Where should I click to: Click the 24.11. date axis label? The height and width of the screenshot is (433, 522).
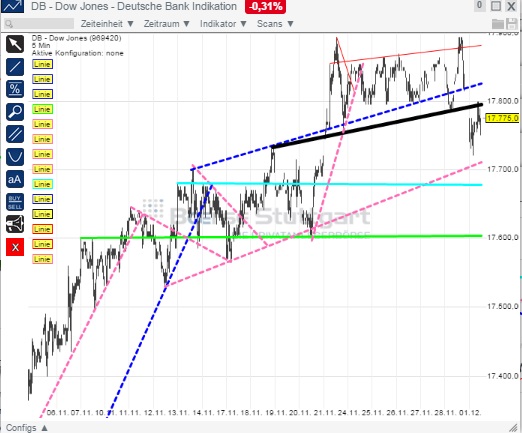pos(348,413)
